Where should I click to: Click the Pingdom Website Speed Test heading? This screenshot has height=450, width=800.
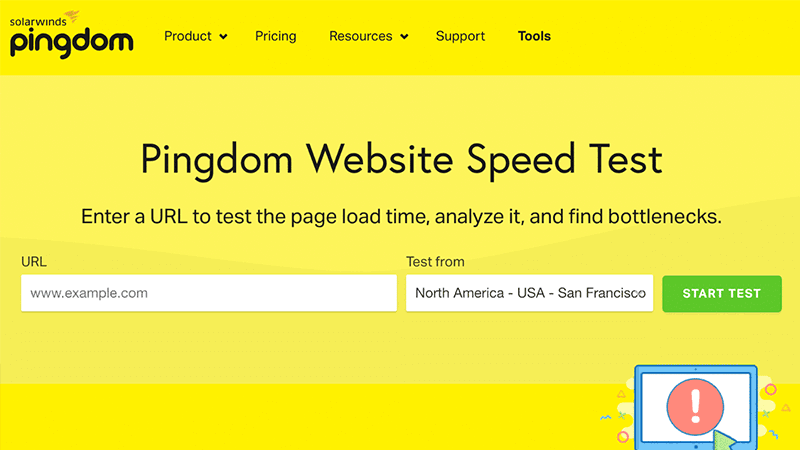click(401, 160)
